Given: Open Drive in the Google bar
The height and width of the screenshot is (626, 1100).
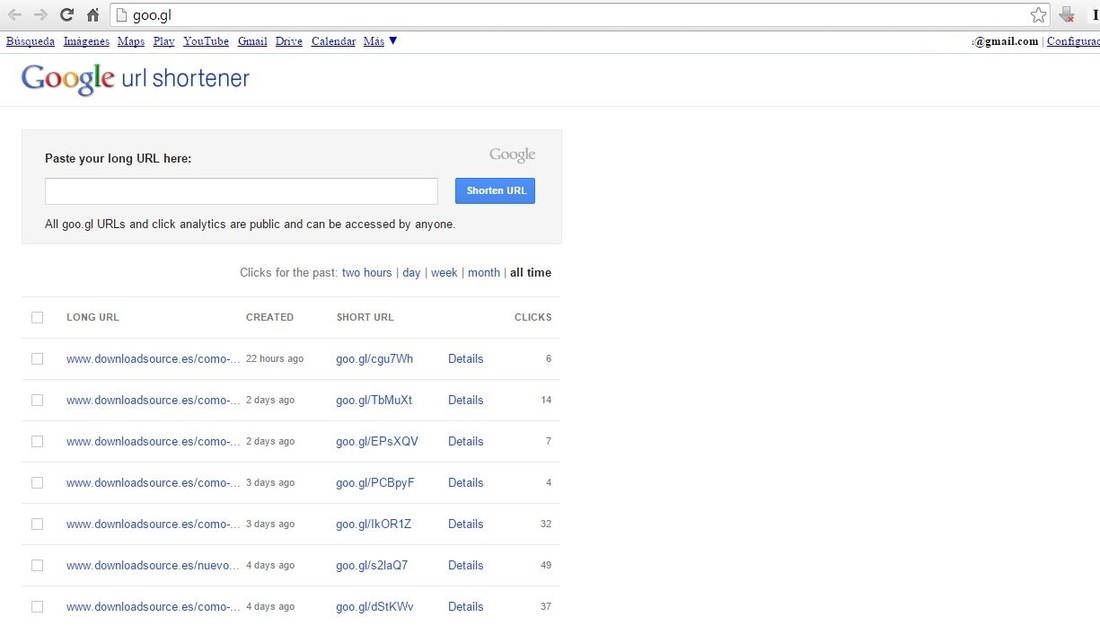Looking at the screenshot, I should tap(289, 41).
